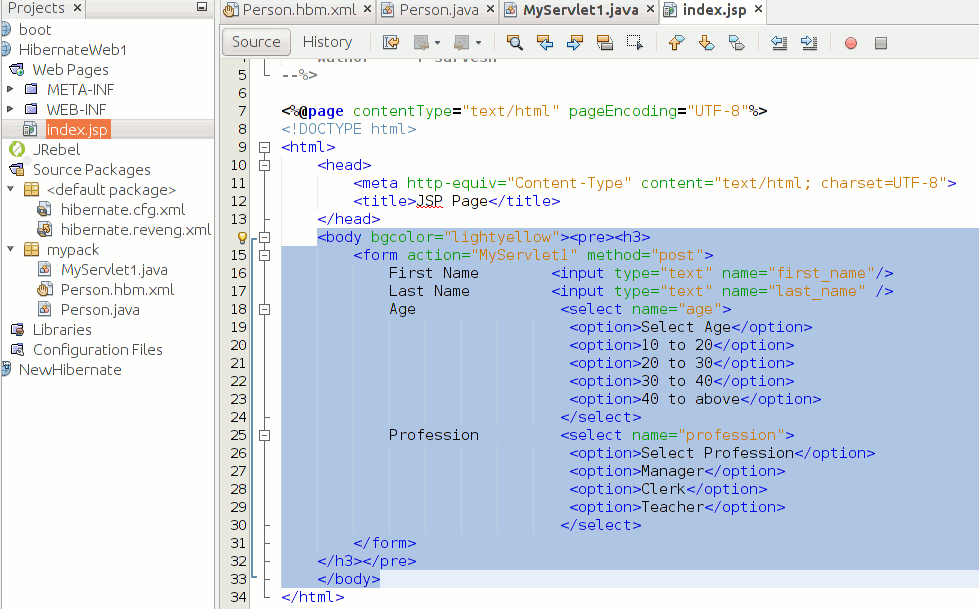The height and width of the screenshot is (609, 979).
Task: Click the Find Selection magnifier icon
Action: click(514, 42)
